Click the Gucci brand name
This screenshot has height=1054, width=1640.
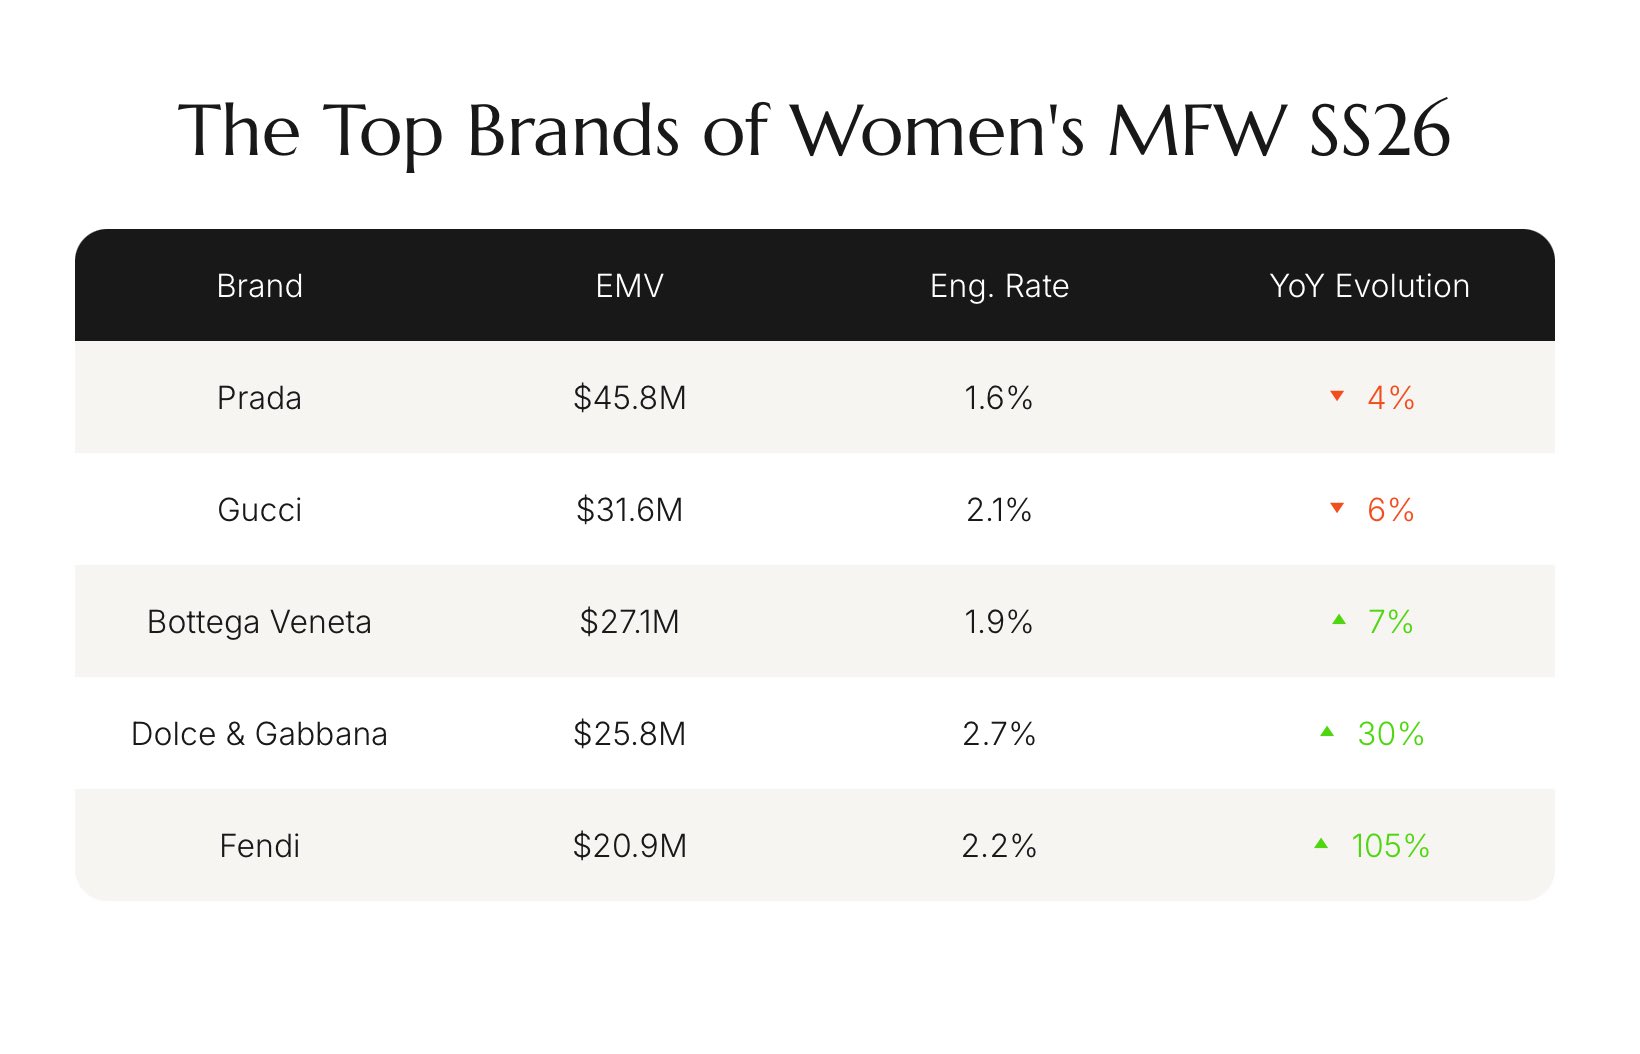260,510
